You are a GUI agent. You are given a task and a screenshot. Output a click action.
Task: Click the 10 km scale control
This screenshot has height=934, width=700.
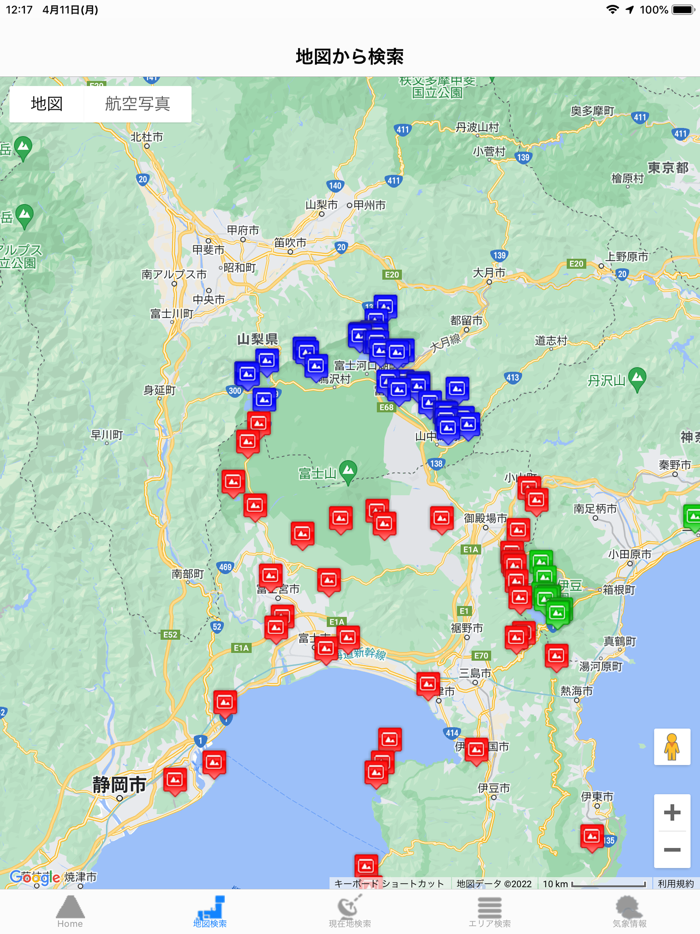pos(594,883)
